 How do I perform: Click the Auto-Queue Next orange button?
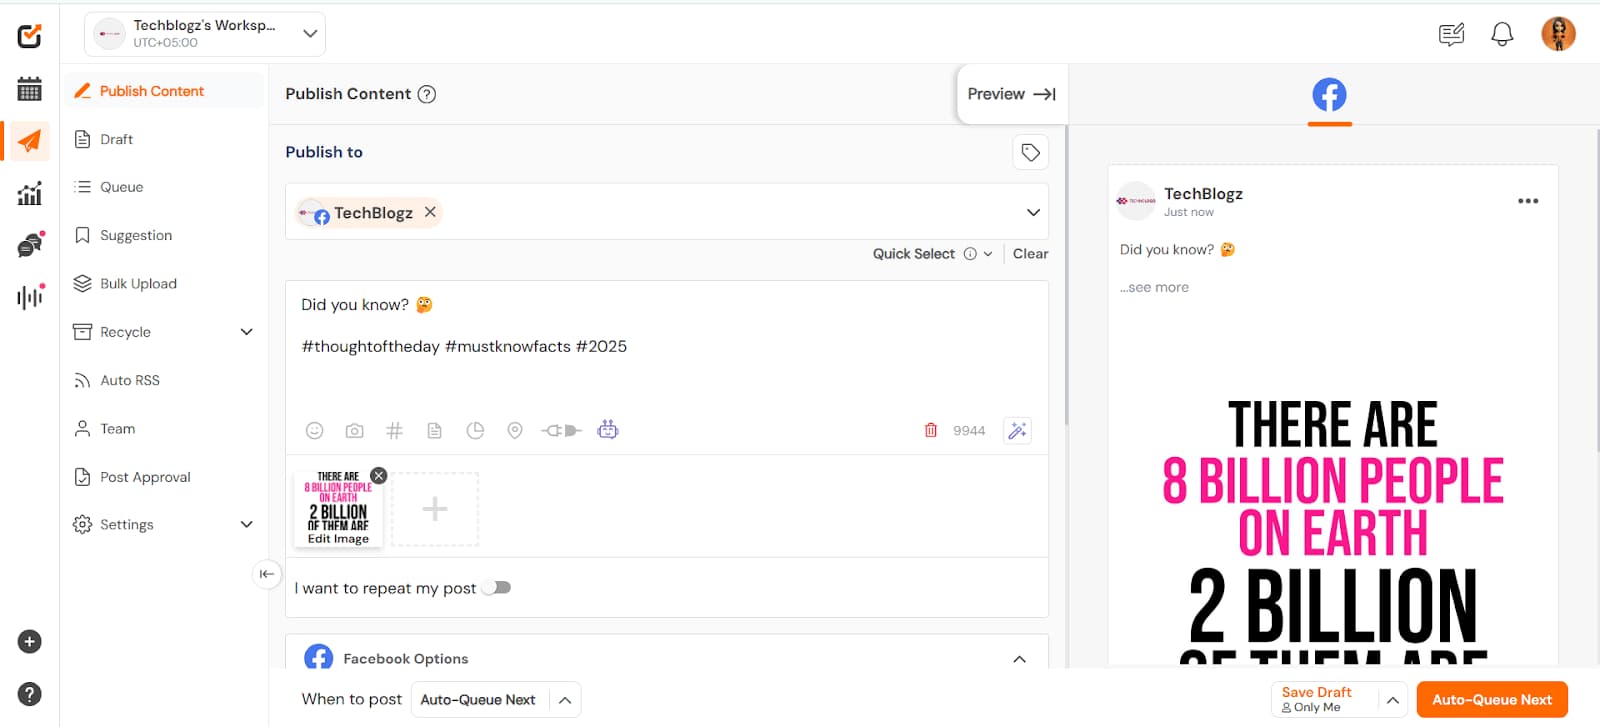click(x=1491, y=700)
